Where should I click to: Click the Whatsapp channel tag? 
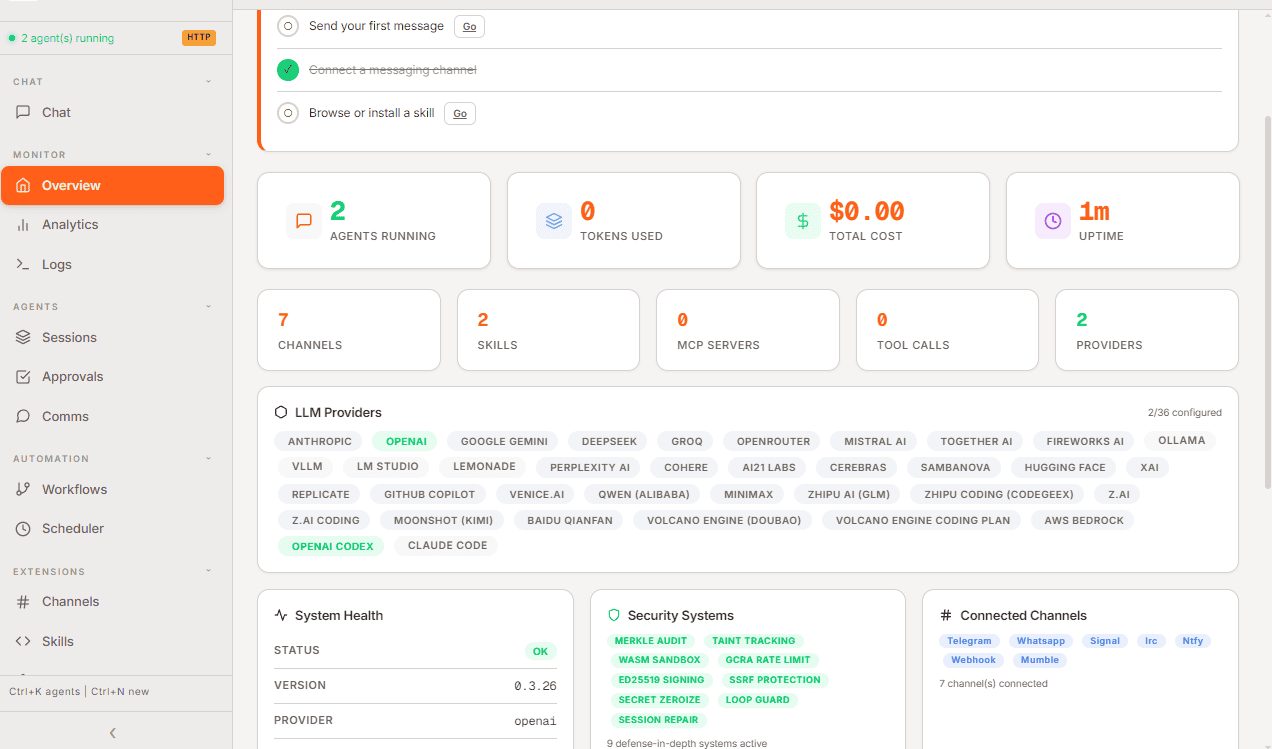click(x=1041, y=641)
